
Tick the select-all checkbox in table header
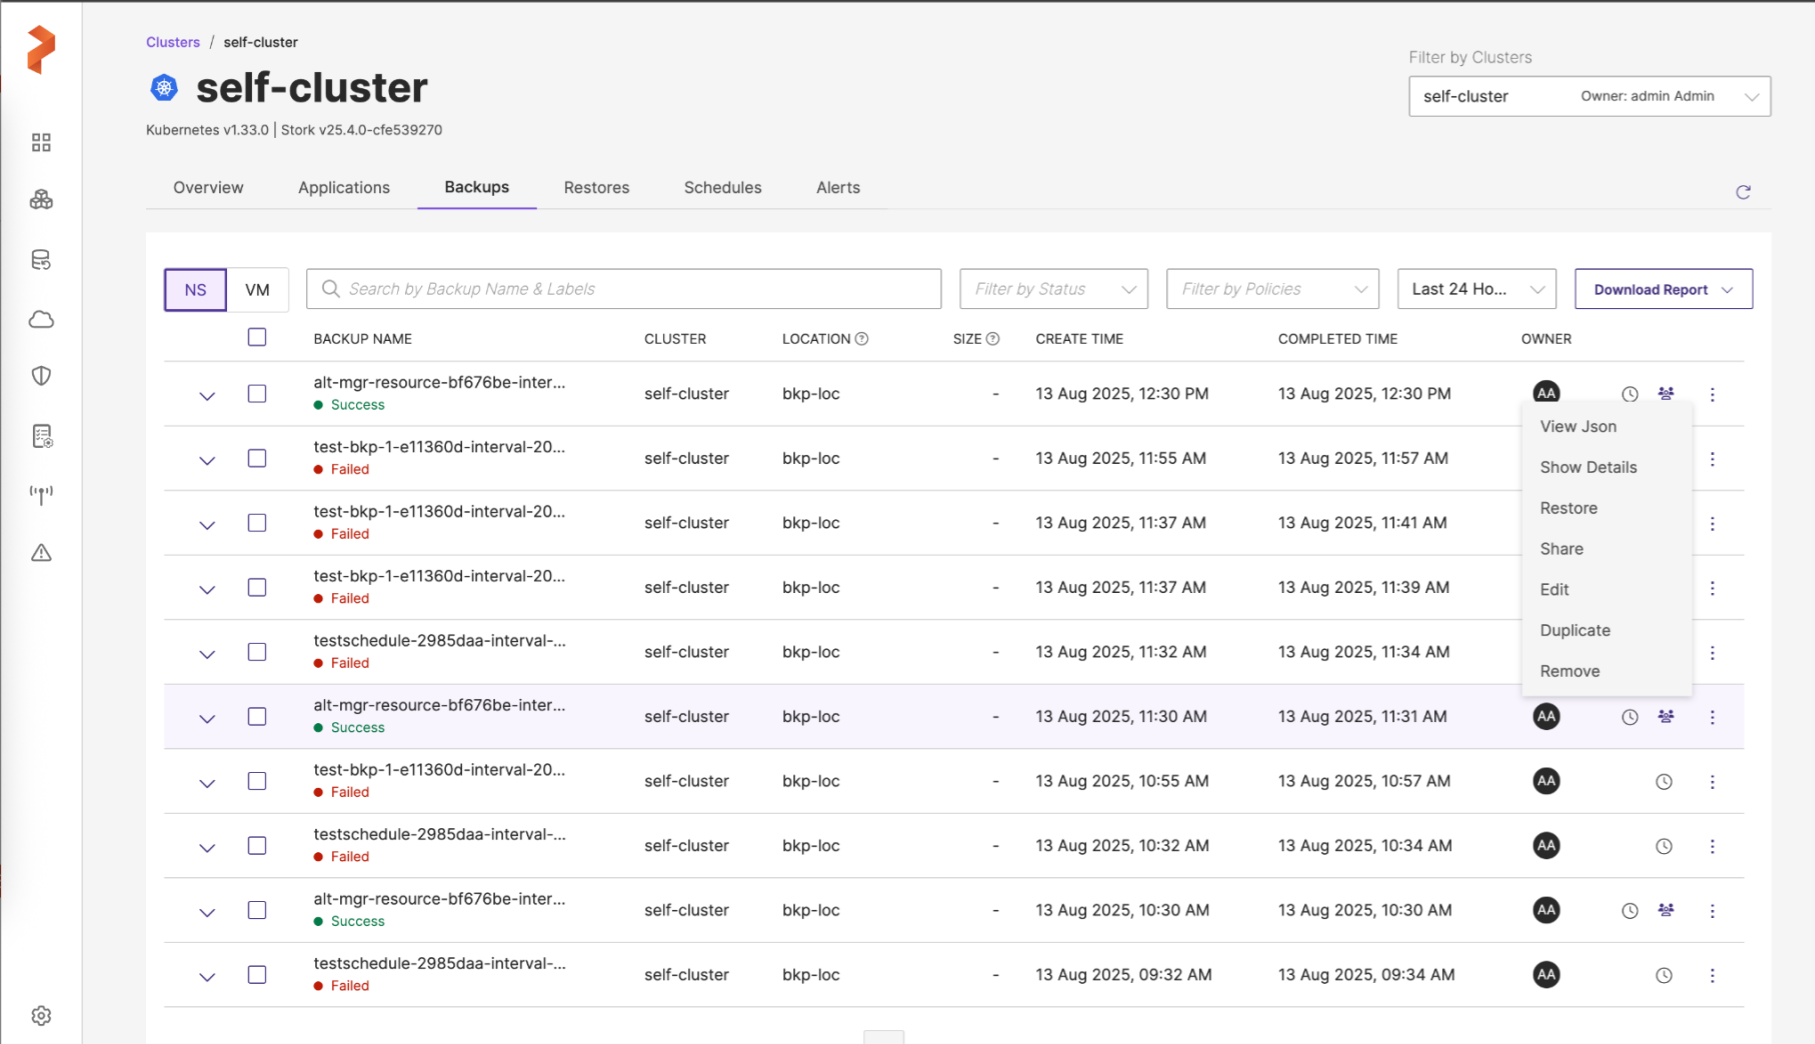(x=257, y=338)
